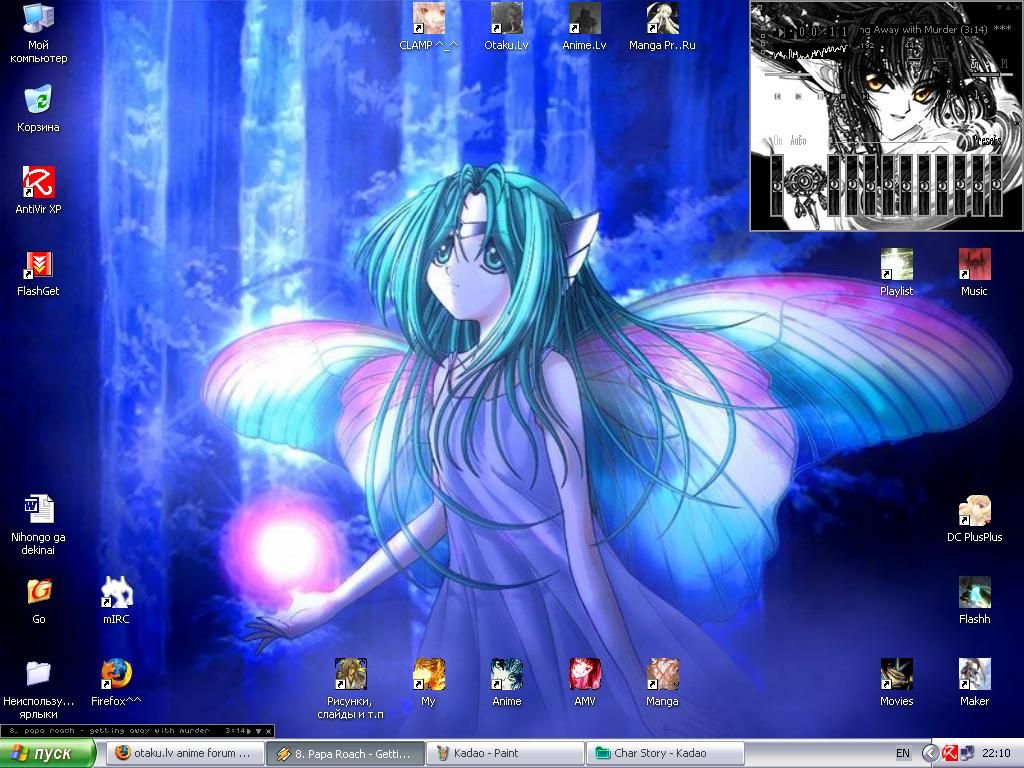Open the Maker desktop shortcut
1024x768 pixels.
(974, 682)
